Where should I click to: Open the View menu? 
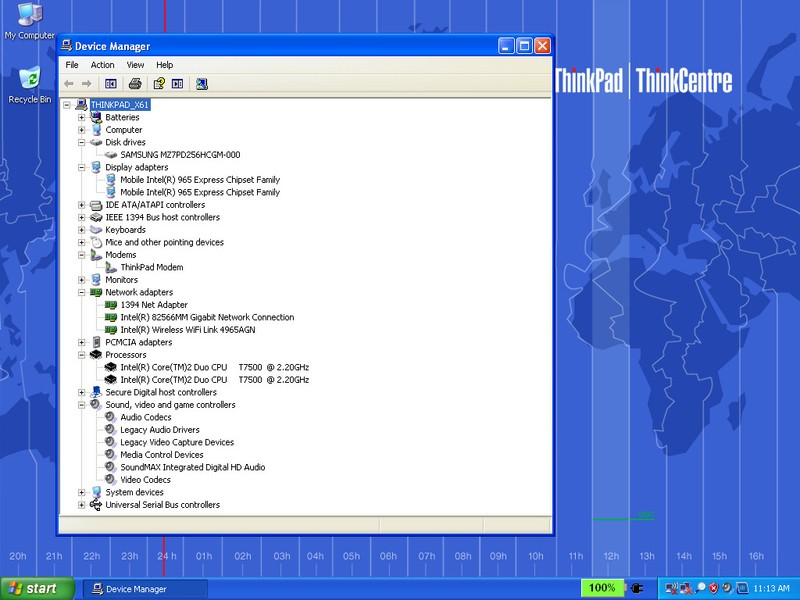[135, 65]
